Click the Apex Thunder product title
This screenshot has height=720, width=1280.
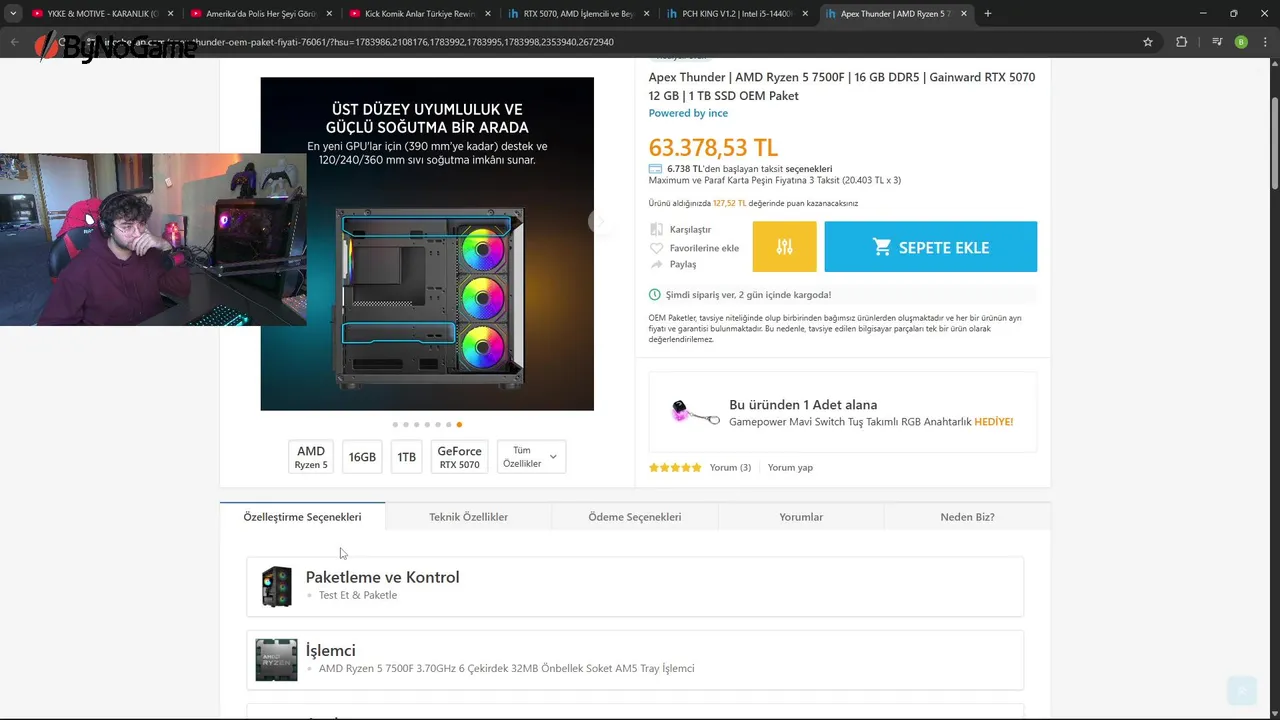point(842,86)
